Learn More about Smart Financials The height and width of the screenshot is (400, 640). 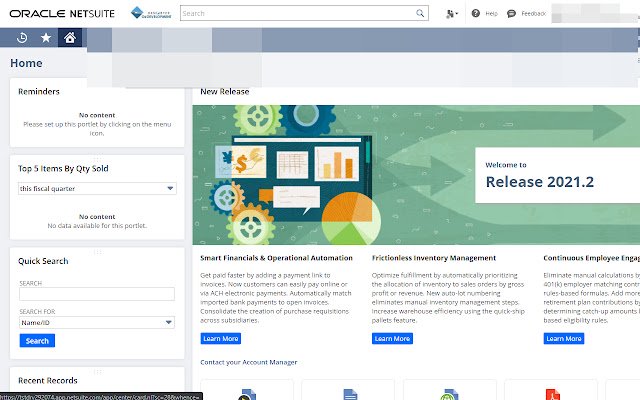click(x=220, y=338)
